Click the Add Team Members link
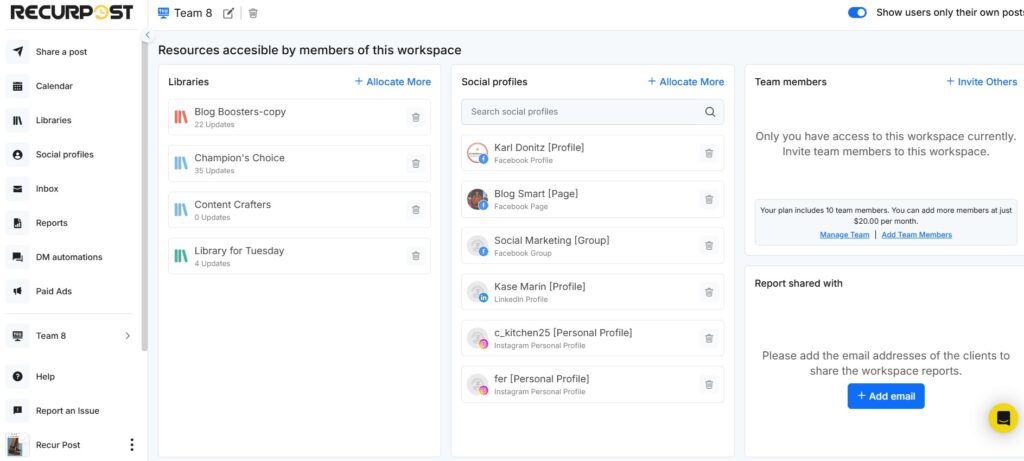The width and height of the screenshot is (1024, 461). click(x=916, y=234)
